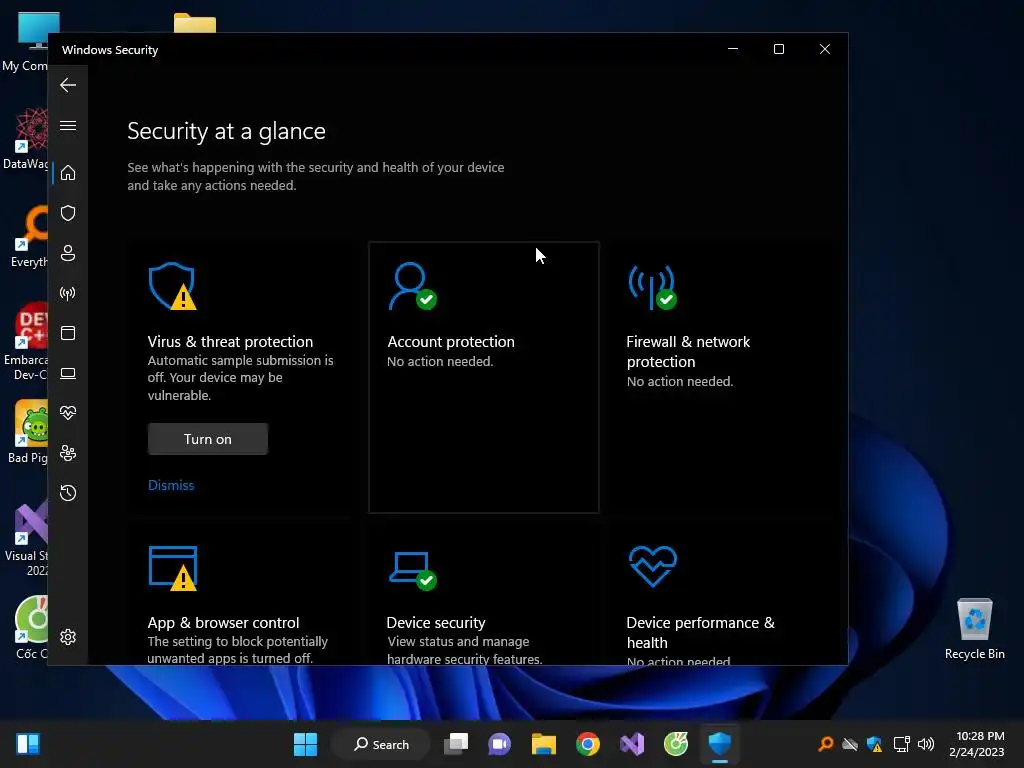Maximize the Windows Security window
Screen dimensions: 1024x768
[778, 50]
